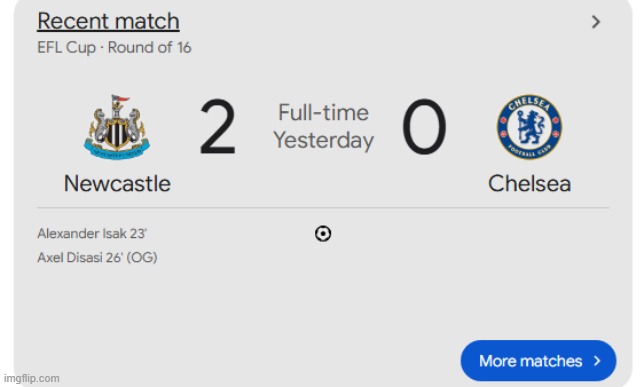
Task: Click the Newcastle United crest icon
Action: pos(117,127)
